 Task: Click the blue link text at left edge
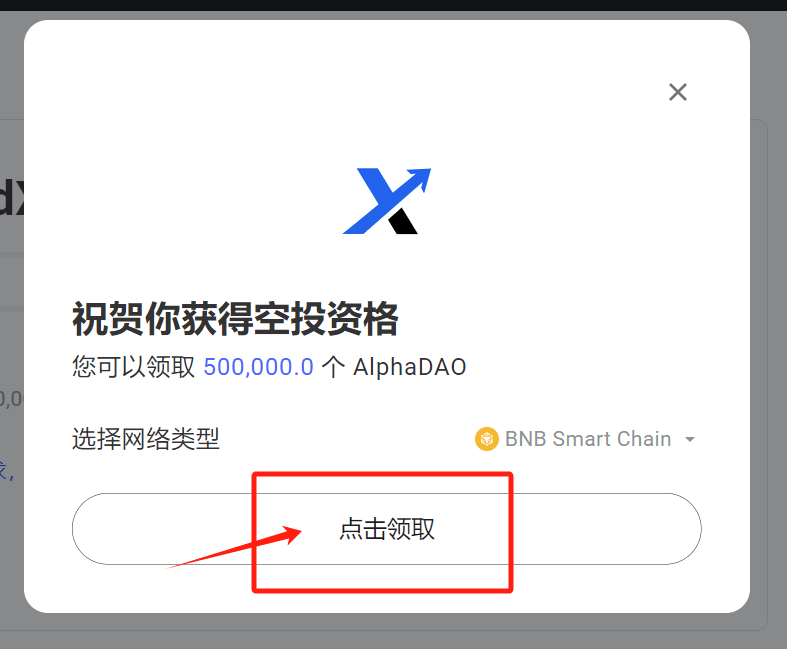(x=7, y=470)
